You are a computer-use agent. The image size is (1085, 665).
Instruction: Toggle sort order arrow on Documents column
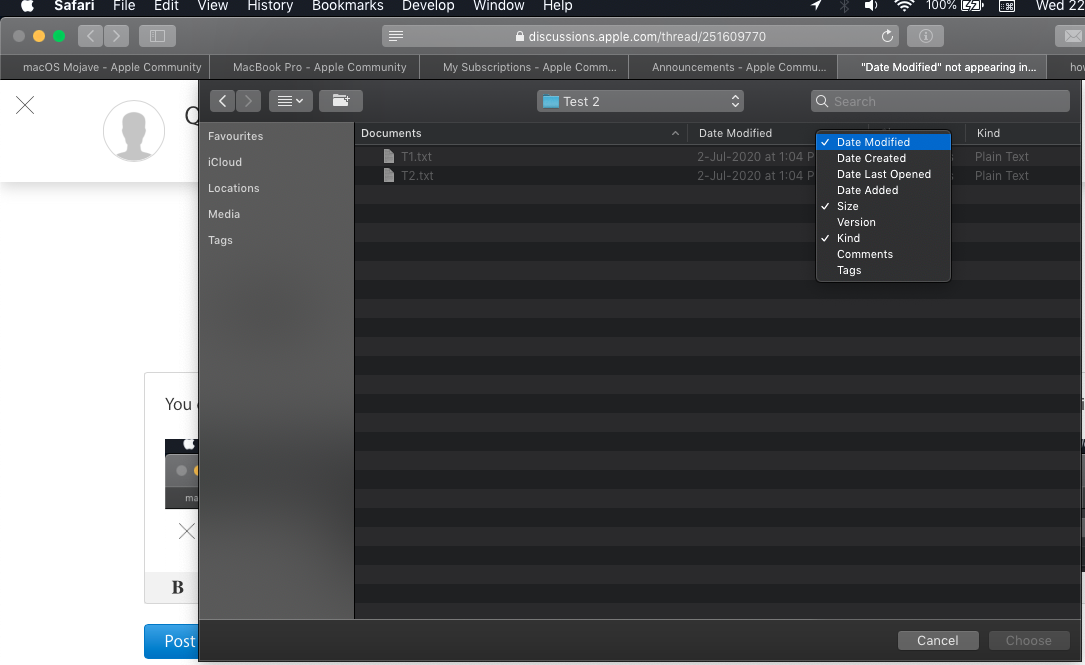(675, 133)
